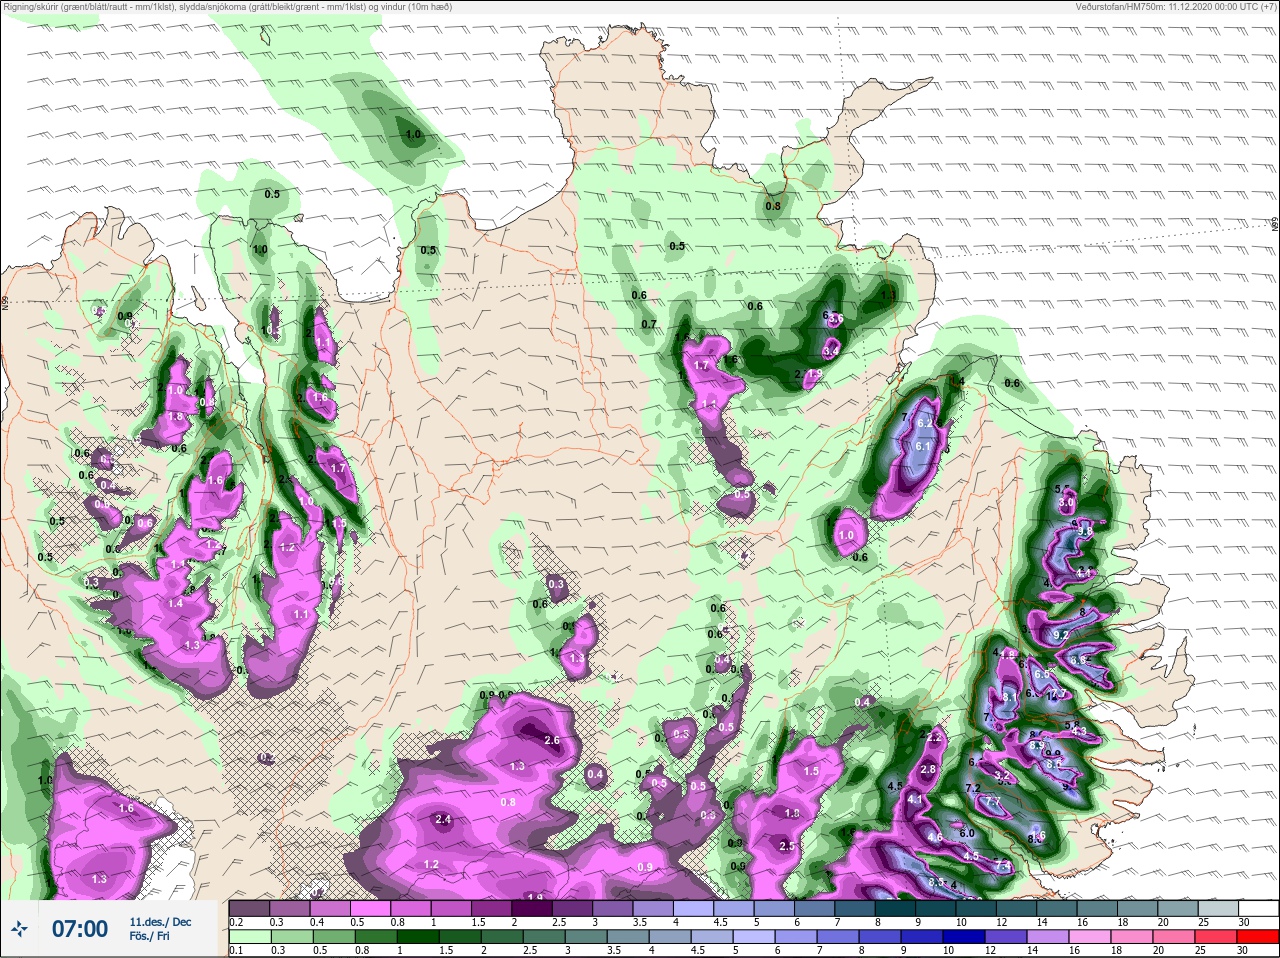Select the lavender swatch labelled 4 in the upper legend
The width and height of the screenshot is (1280, 958).
[694, 908]
